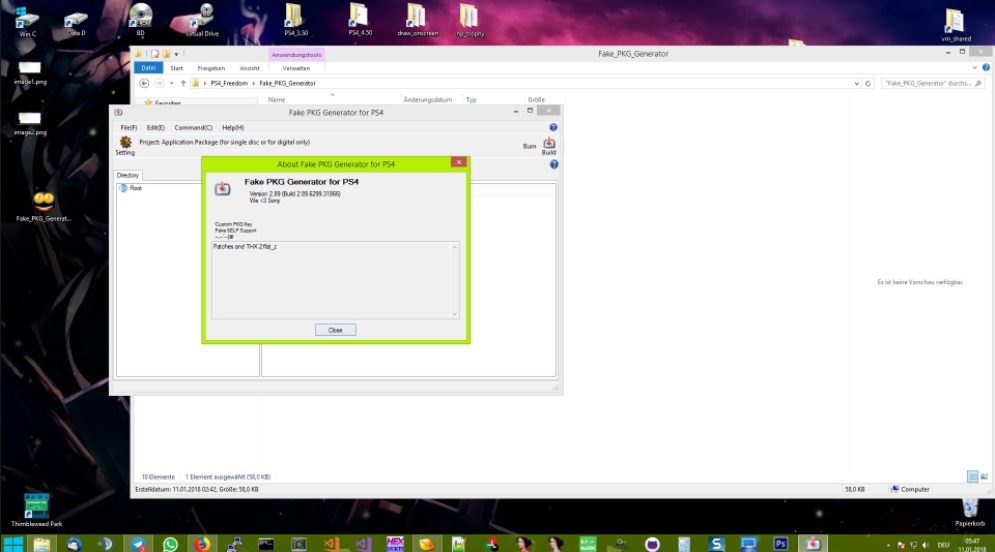Viewport: 995px width, 552px height.
Task: Switch to the Start ribbon tab in Explorer
Action: 176,68
